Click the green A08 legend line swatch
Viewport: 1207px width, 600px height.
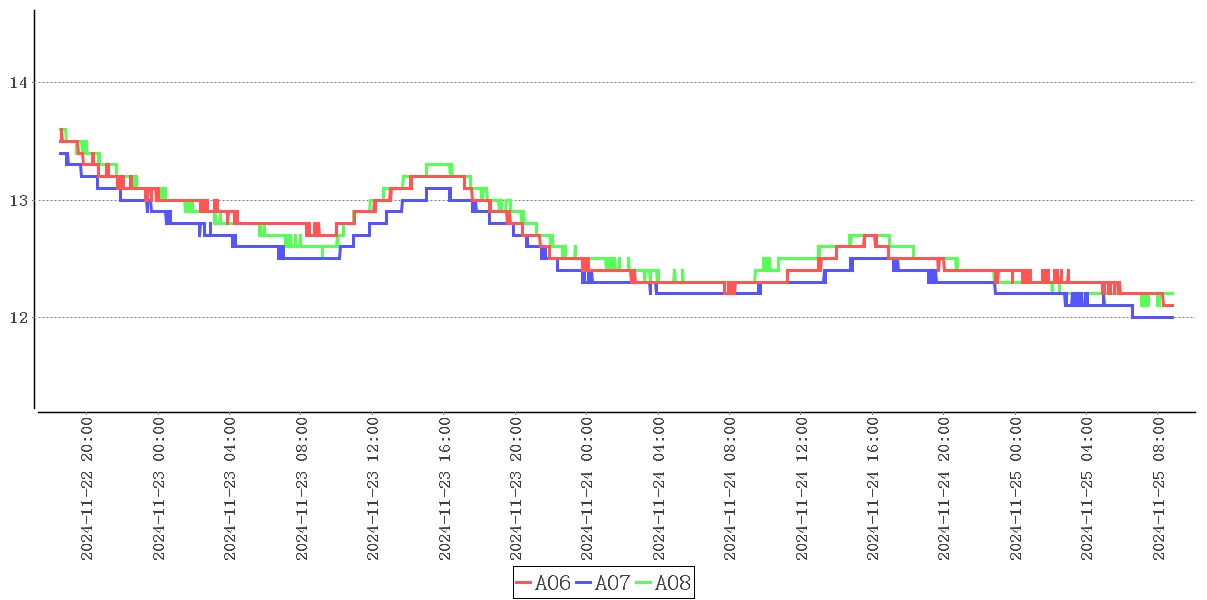645,583
